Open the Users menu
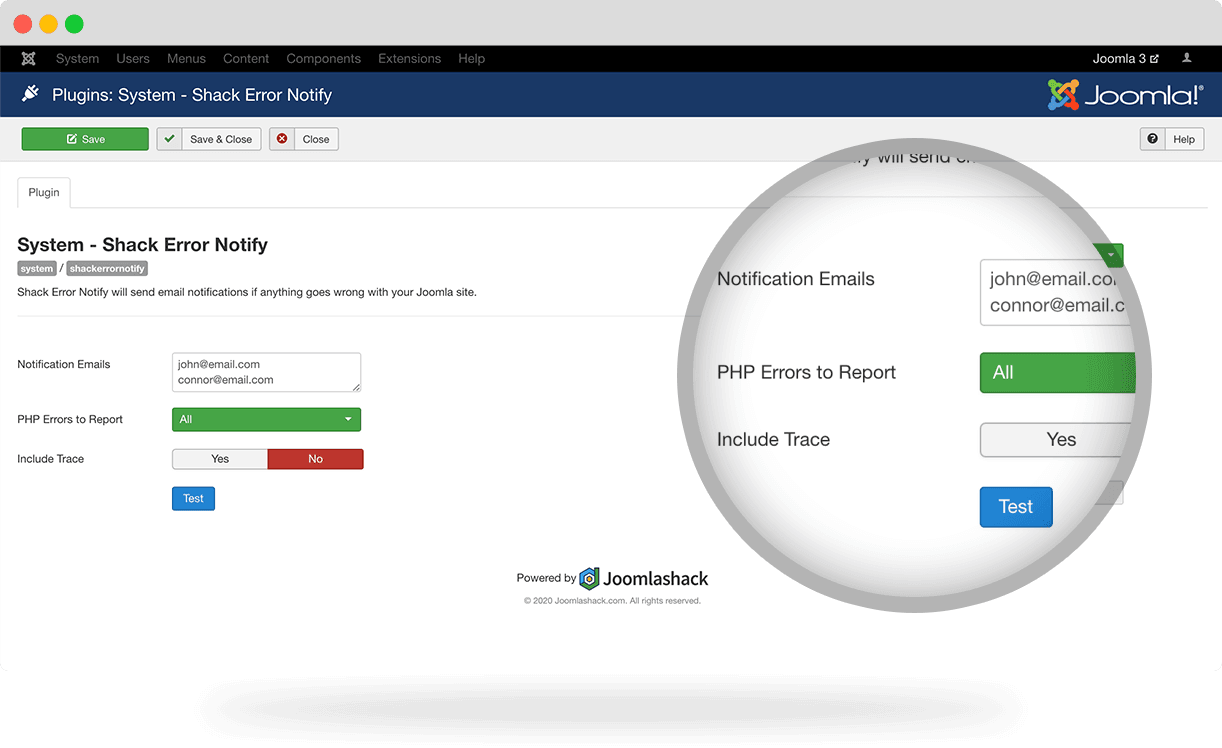This screenshot has height=748, width=1222. (x=133, y=59)
